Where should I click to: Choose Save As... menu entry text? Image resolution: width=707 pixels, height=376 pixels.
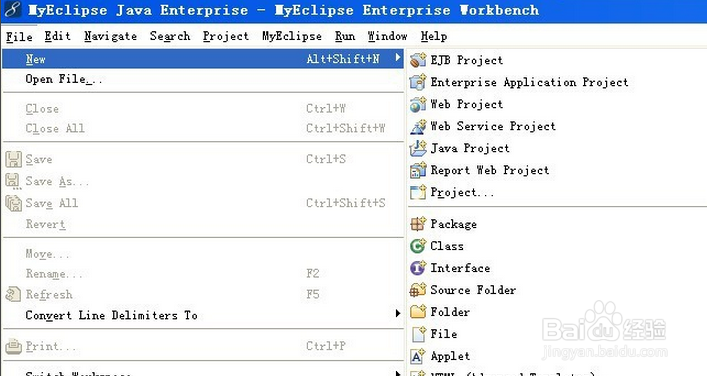tap(57, 181)
